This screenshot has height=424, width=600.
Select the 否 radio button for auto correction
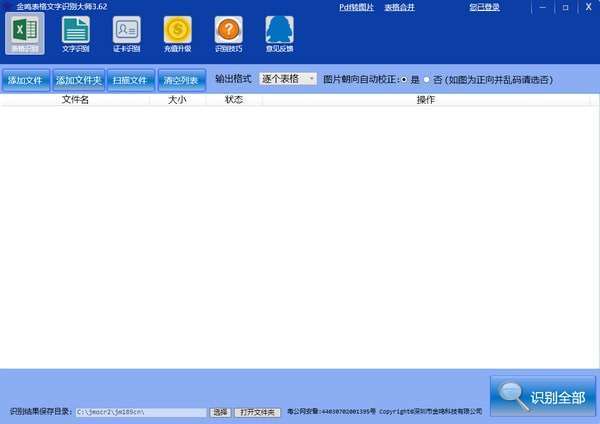426,80
